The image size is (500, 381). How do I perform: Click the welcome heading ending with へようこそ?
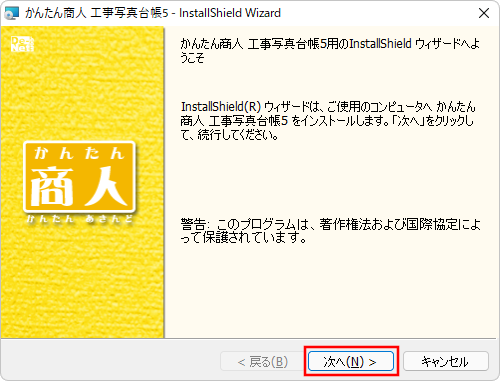pos(330,50)
